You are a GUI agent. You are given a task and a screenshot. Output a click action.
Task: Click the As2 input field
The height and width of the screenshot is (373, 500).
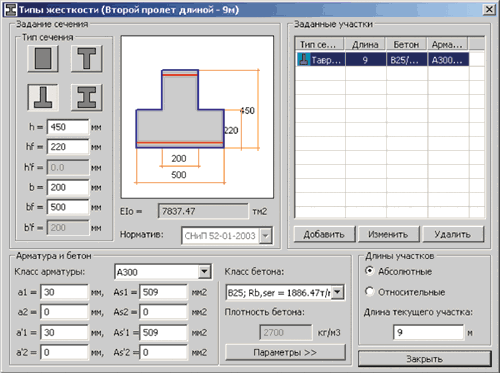(163, 312)
